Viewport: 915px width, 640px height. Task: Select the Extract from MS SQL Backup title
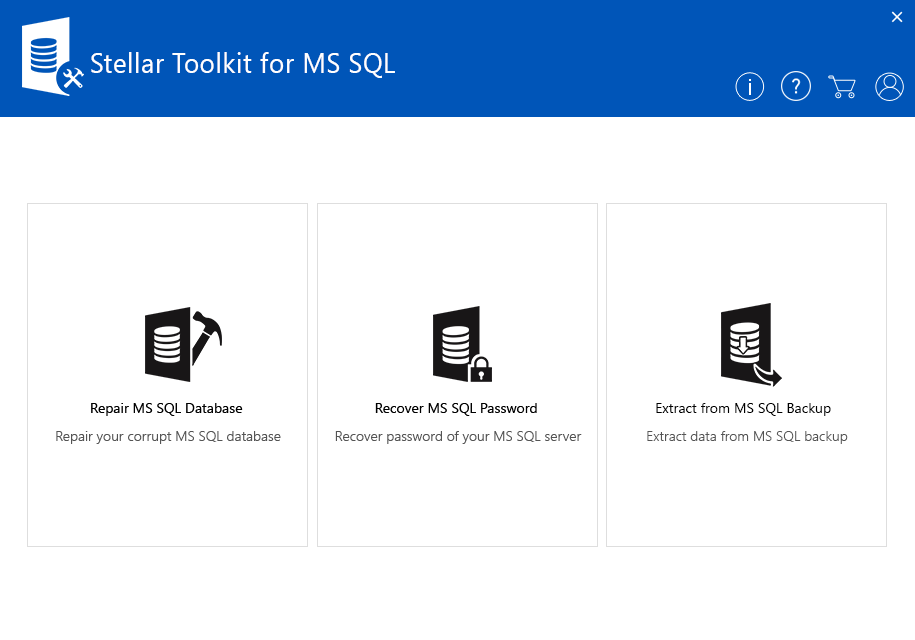(743, 408)
